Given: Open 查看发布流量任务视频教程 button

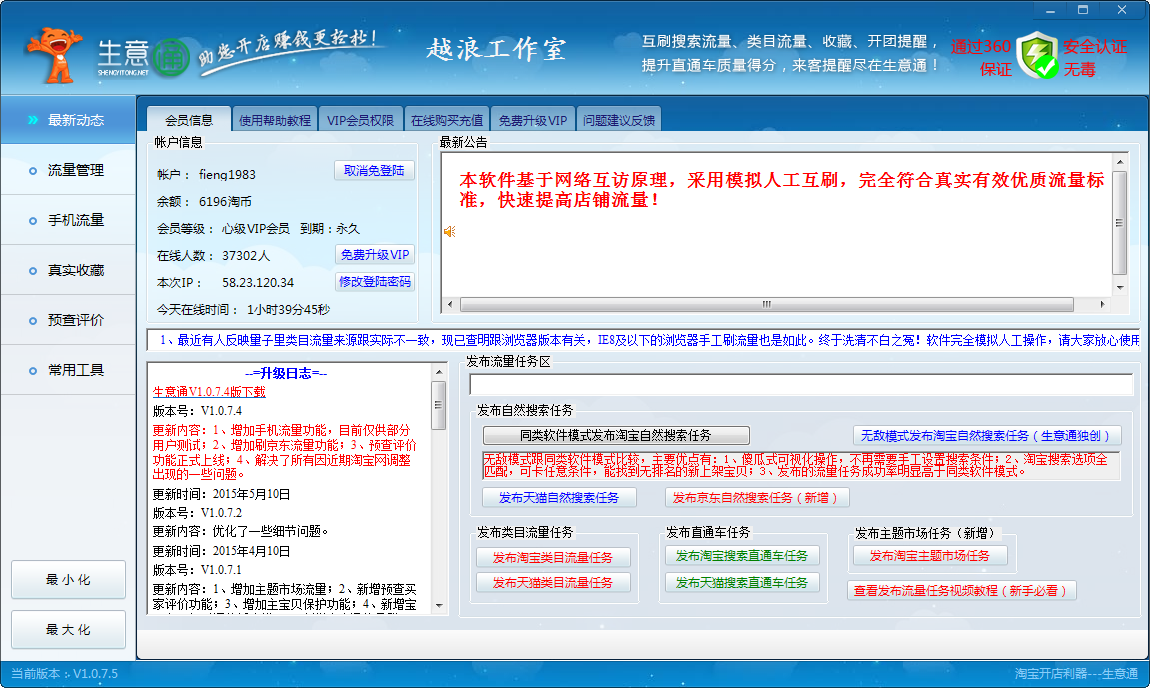Looking at the screenshot, I should pos(962,590).
